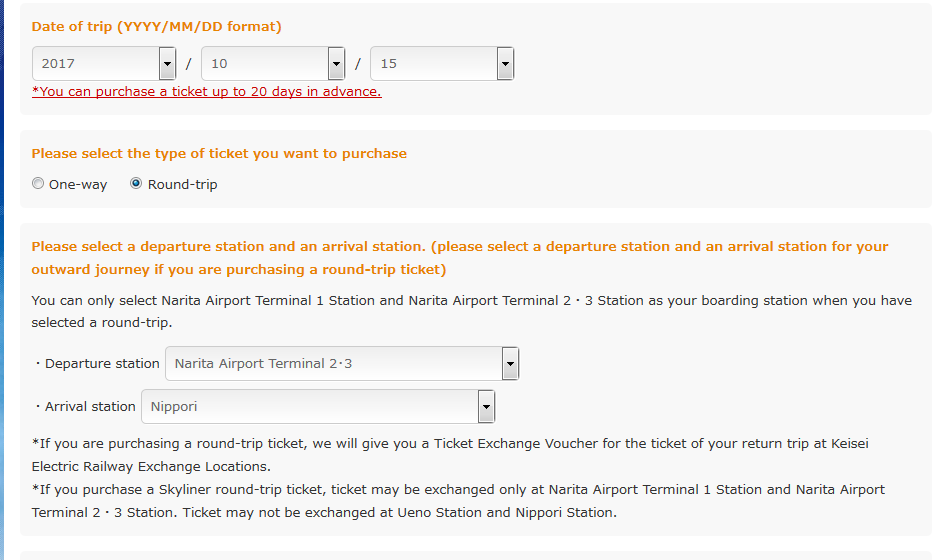Click the Round-trip text label
This screenshot has height=560, width=940.
(x=182, y=185)
